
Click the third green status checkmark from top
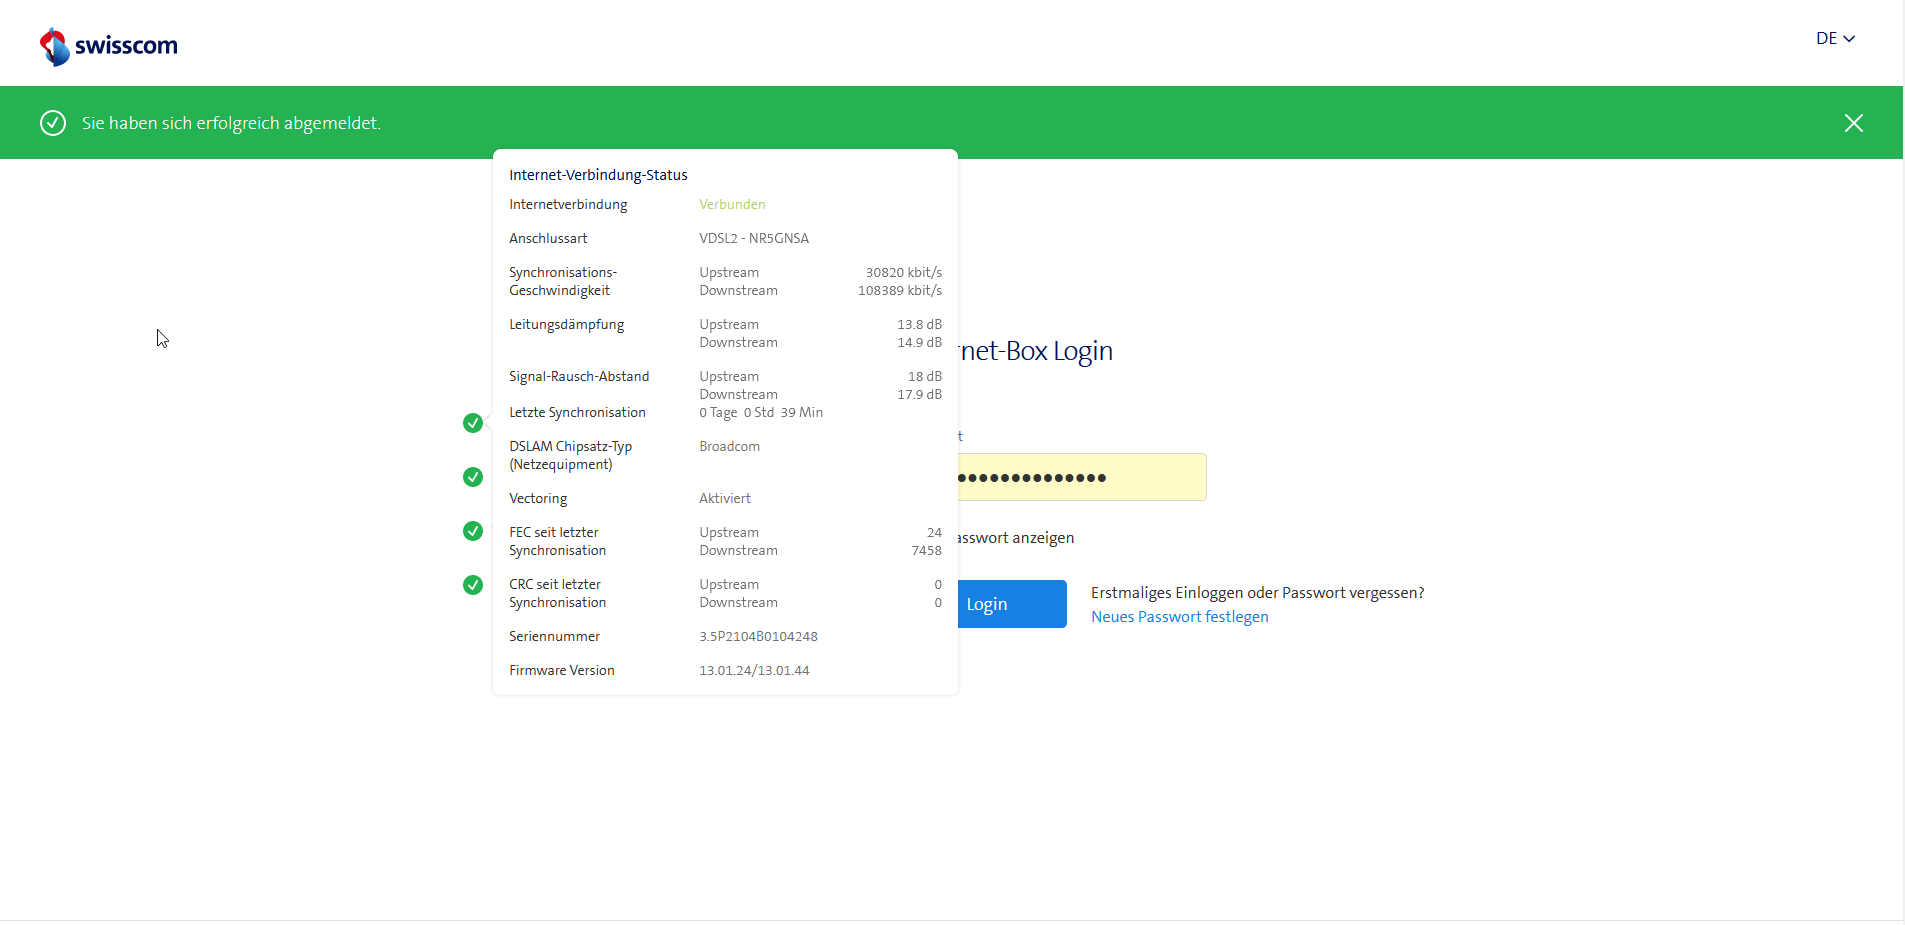473,531
